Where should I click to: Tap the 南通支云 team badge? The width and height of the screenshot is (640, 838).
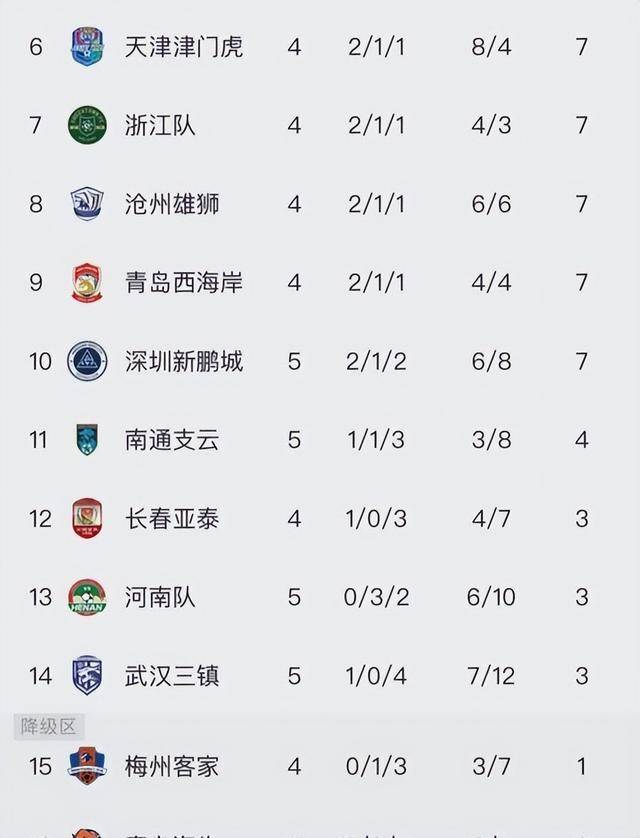tap(87, 440)
